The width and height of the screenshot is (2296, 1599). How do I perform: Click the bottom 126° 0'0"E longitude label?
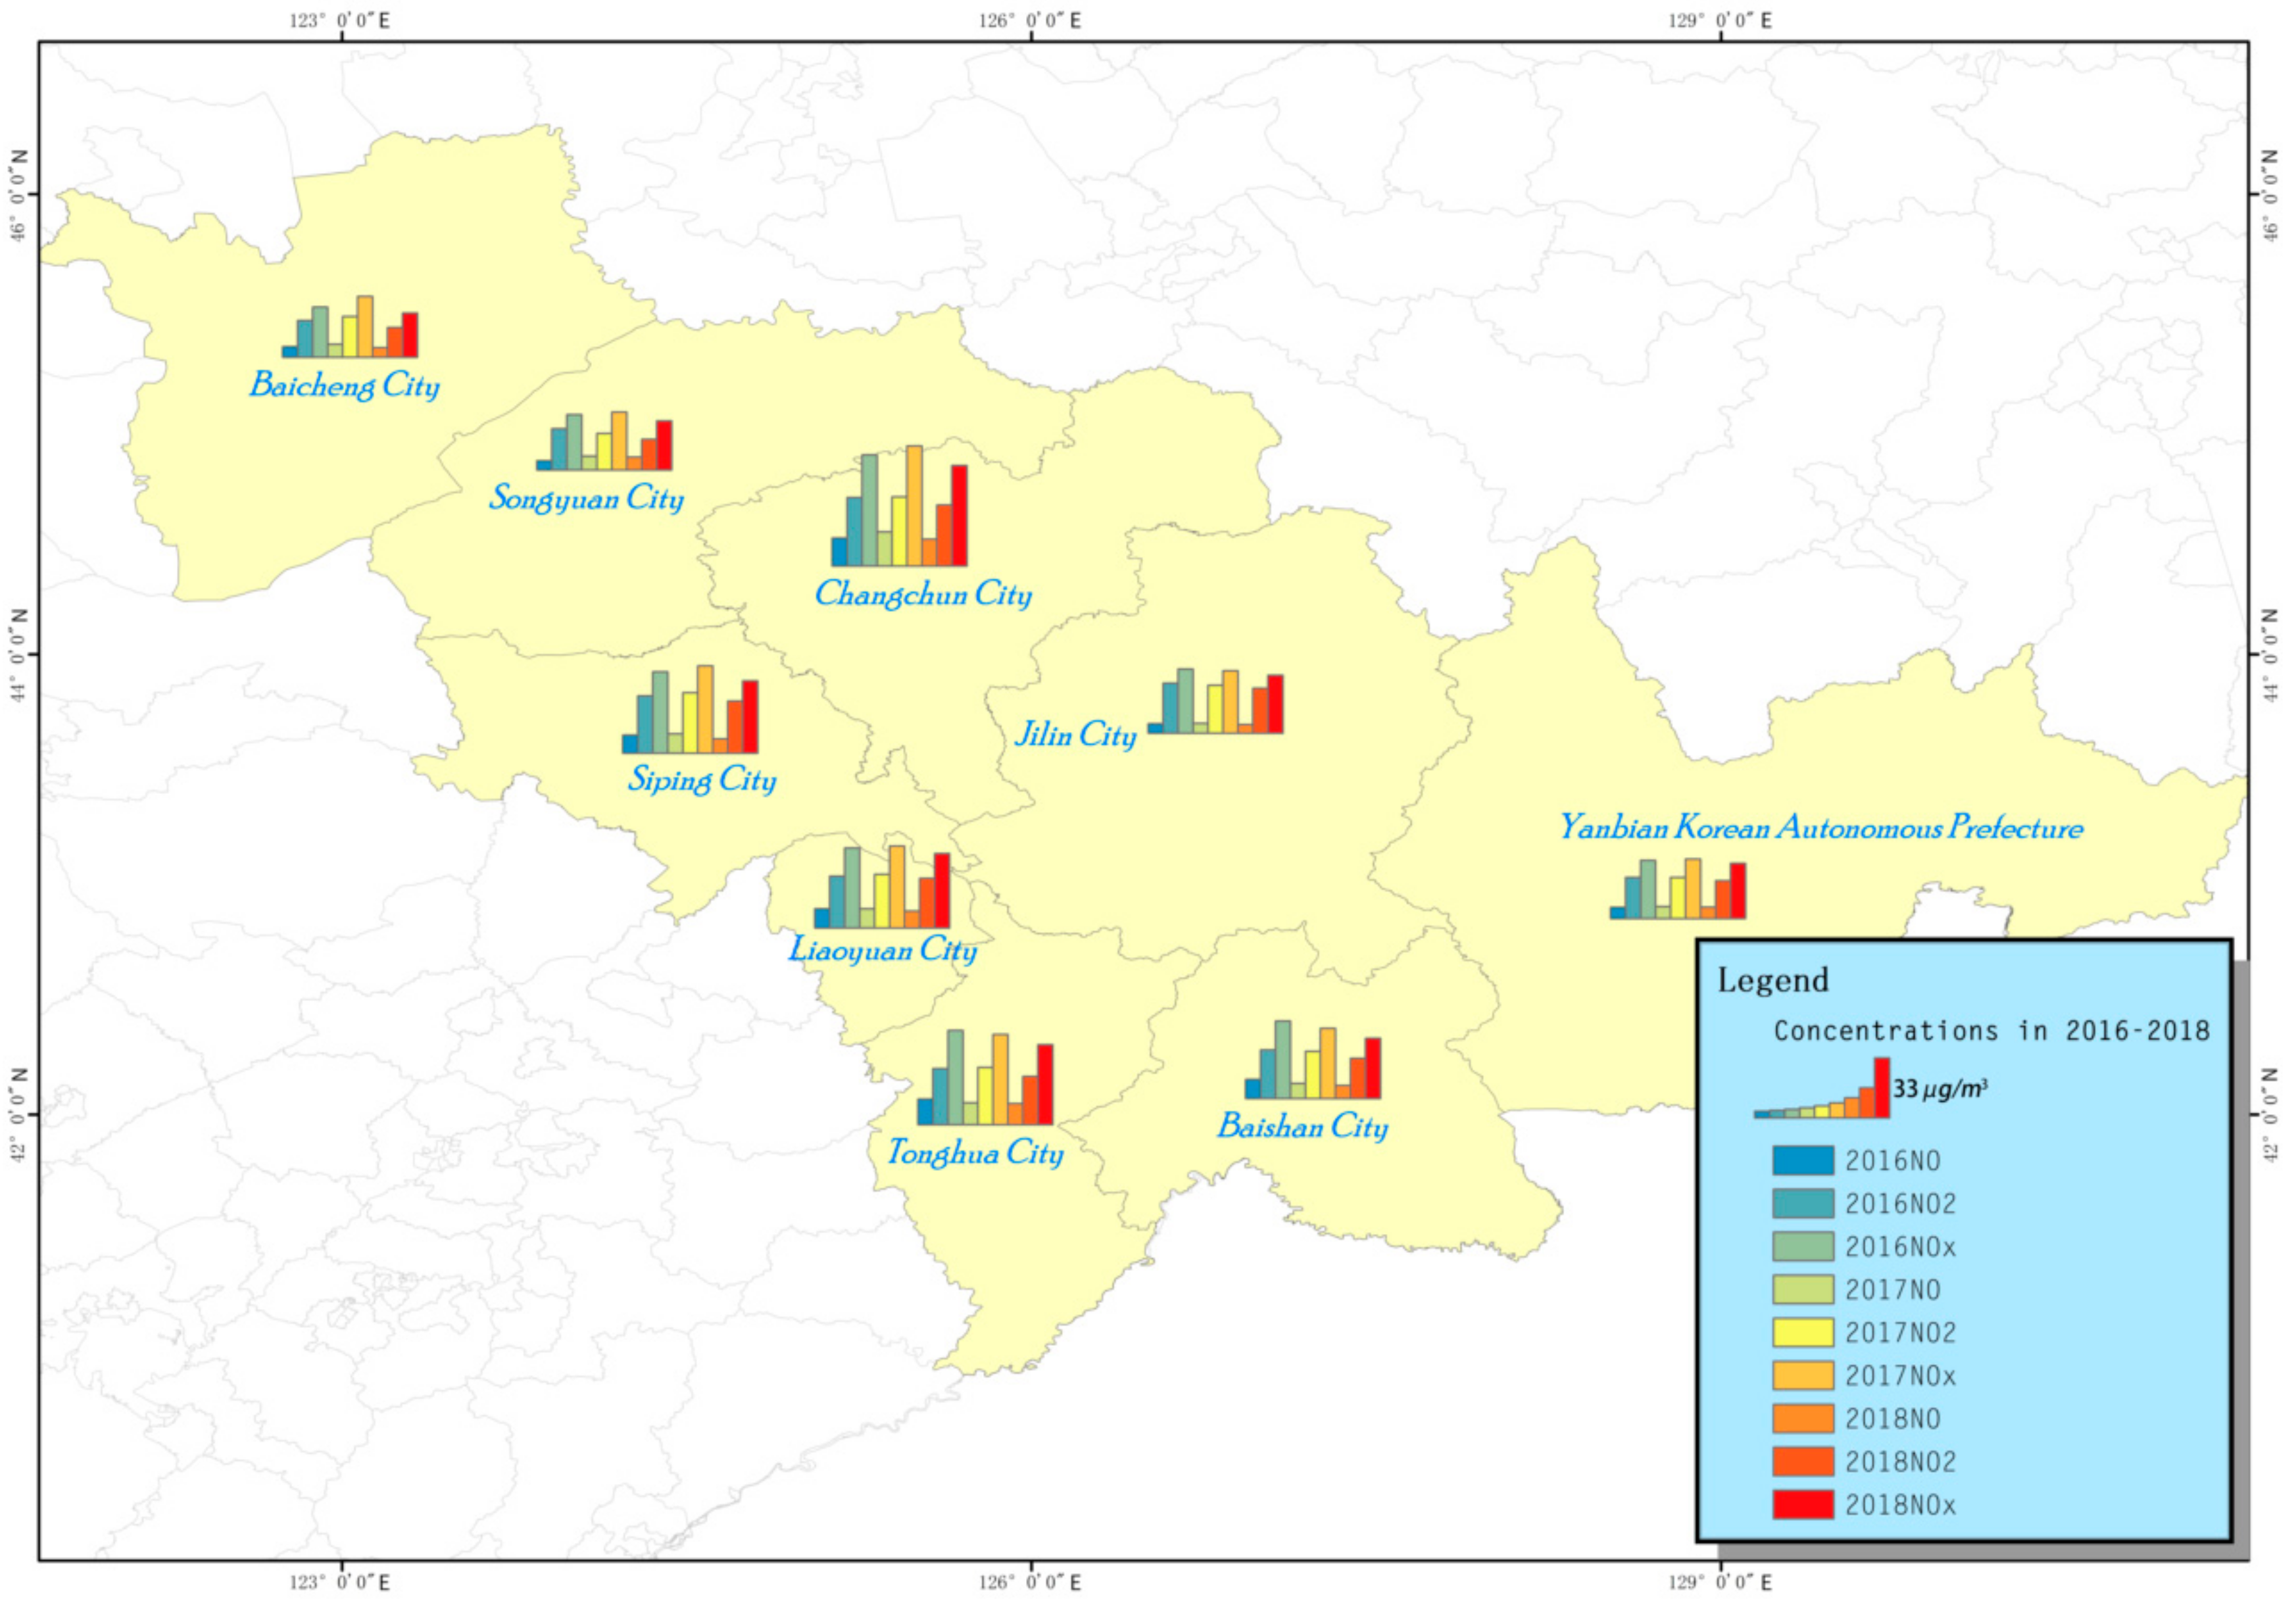[x=1029, y=1583]
